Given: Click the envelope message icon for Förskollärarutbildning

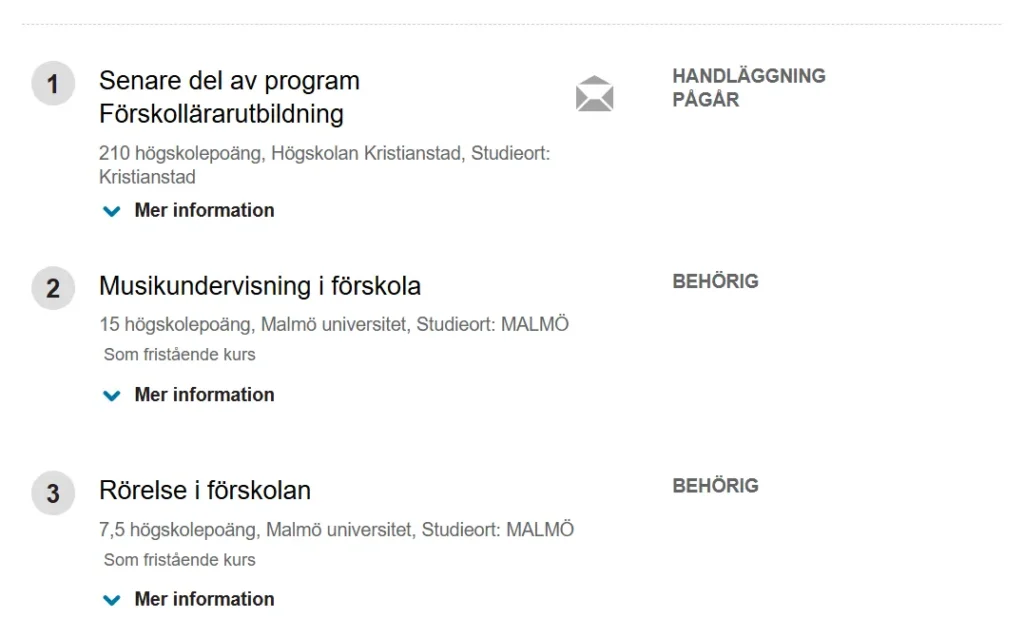Looking at the screenshot, I should [594, 94].
